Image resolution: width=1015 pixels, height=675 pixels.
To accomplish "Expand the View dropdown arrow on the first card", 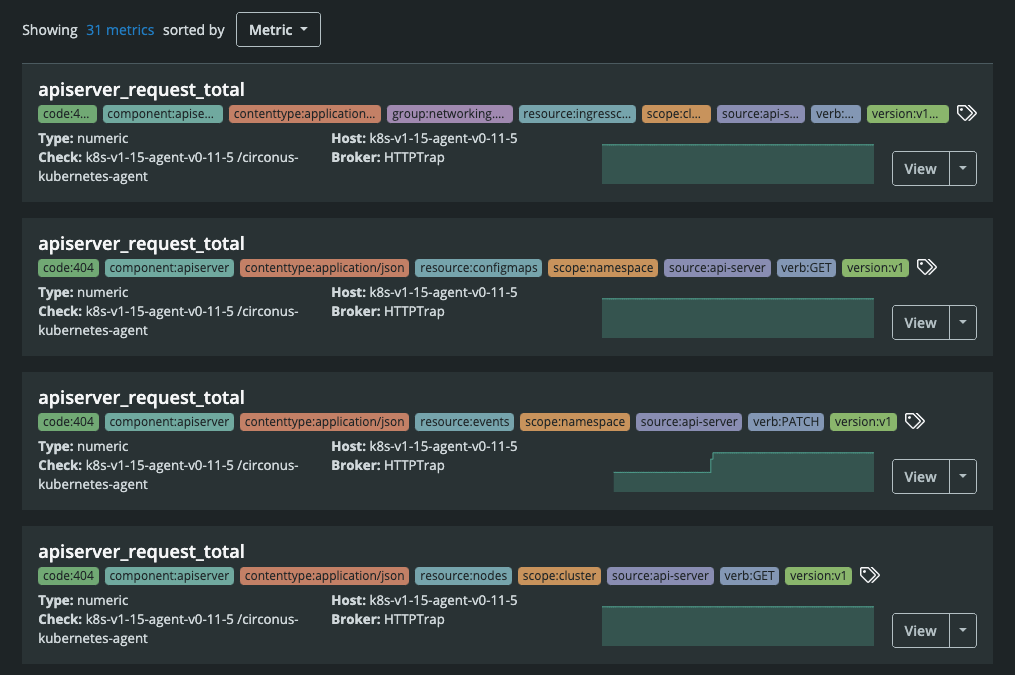I will (x=962, y=168).
